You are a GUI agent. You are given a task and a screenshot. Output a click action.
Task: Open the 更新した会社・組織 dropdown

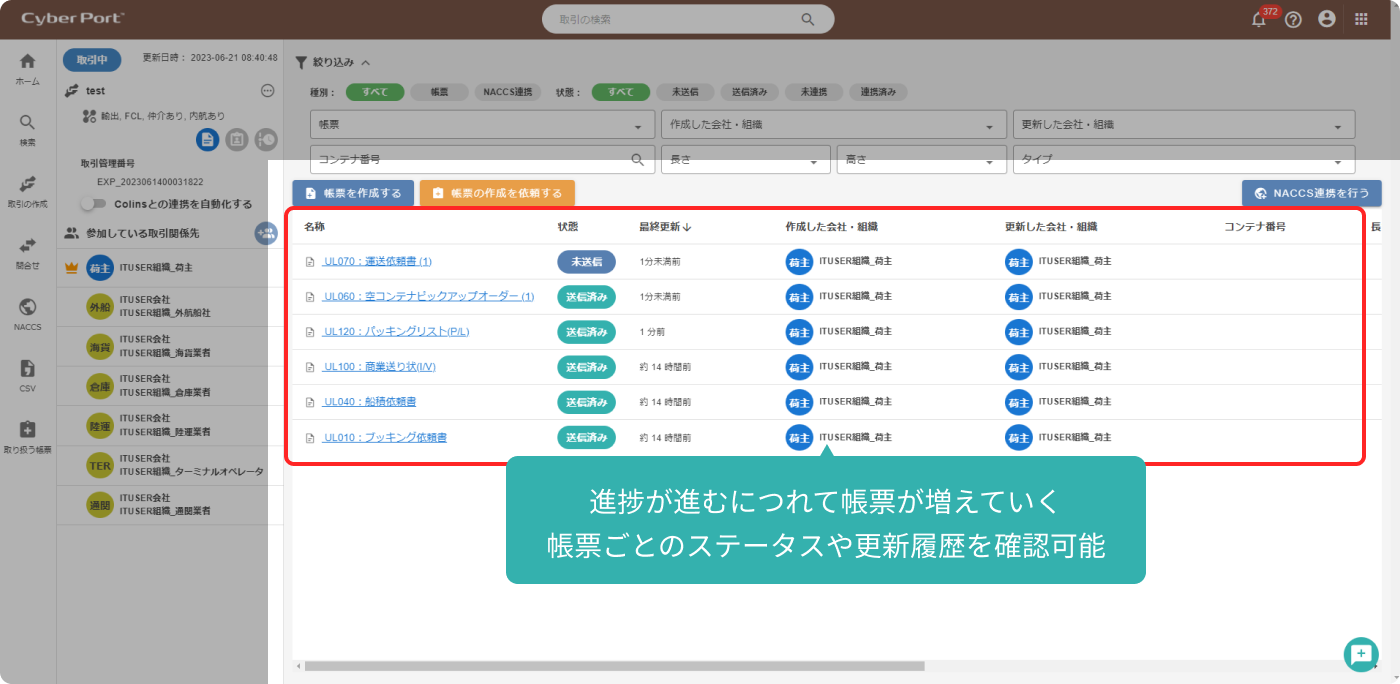pyautogui.click(x=1183, y=125)
